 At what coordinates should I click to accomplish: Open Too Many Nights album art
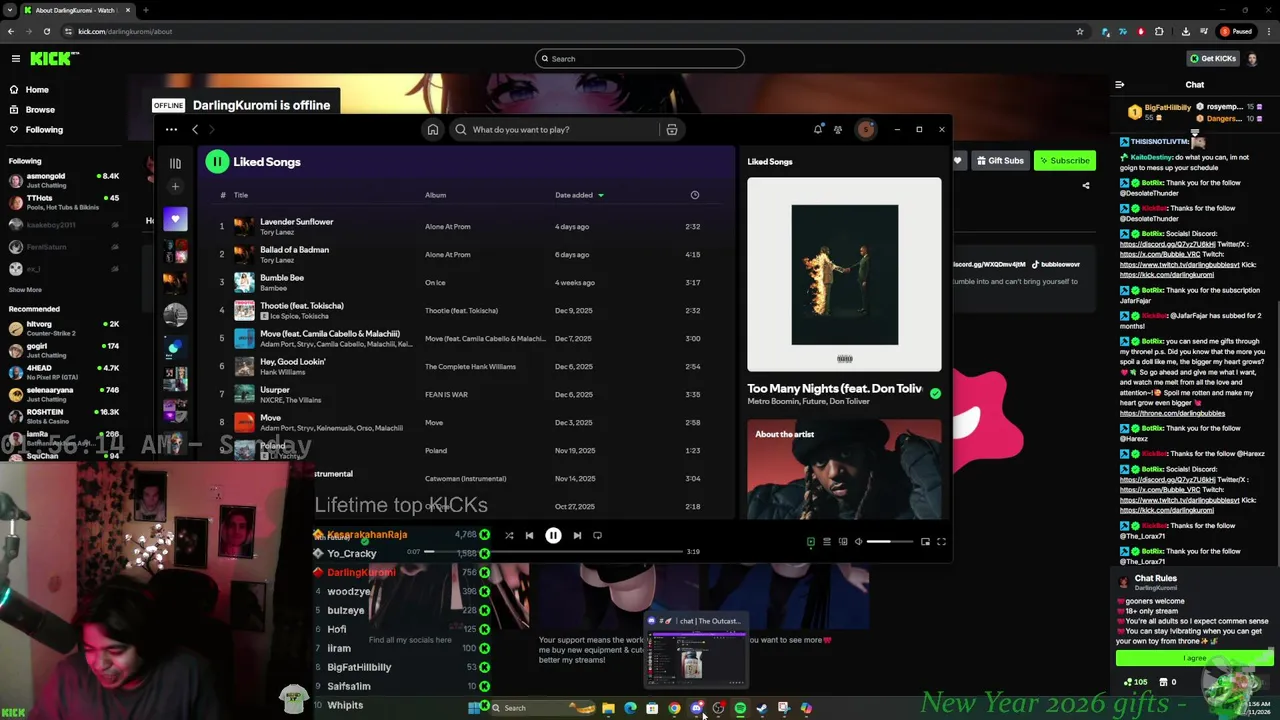coord(845,275)
